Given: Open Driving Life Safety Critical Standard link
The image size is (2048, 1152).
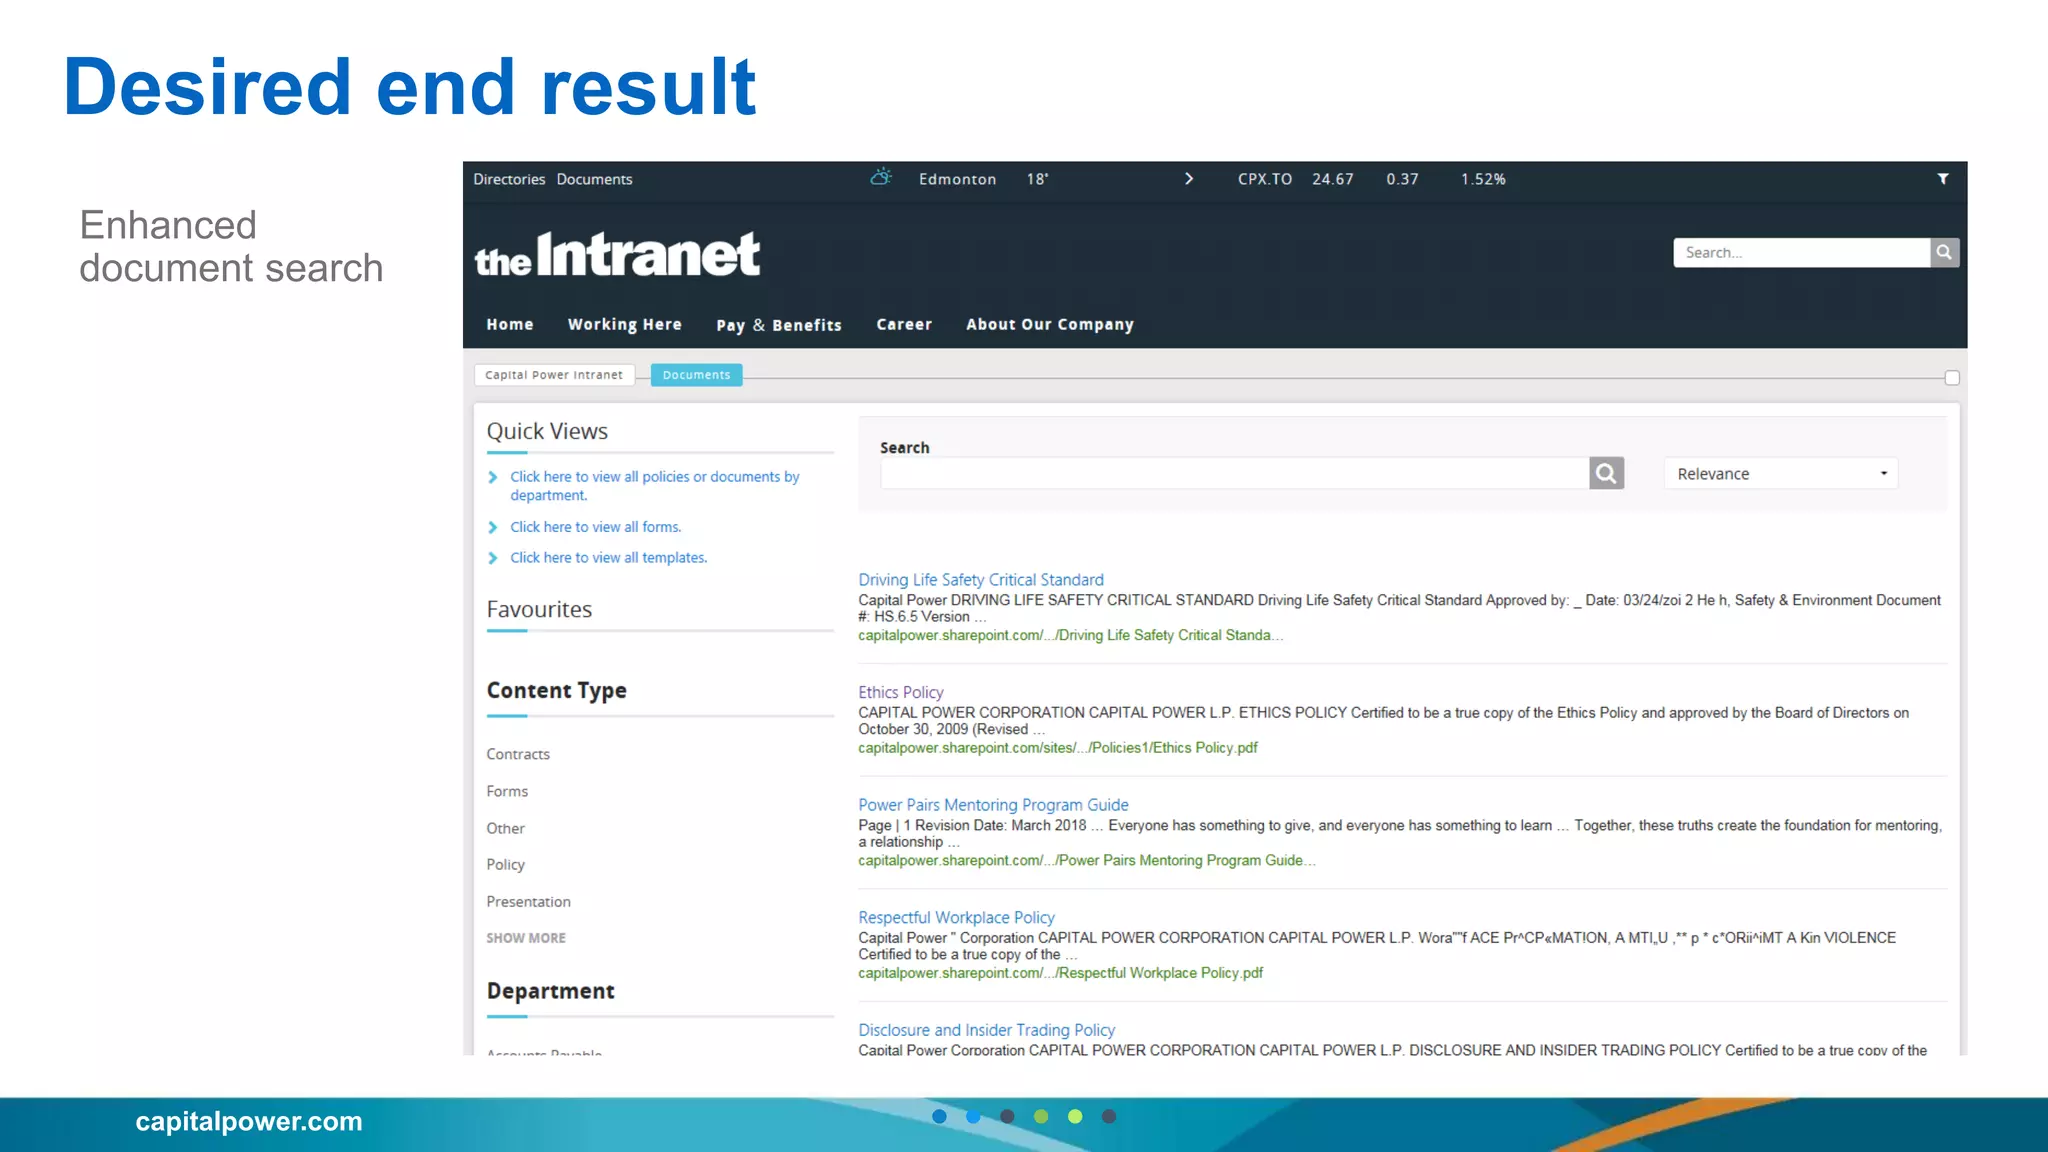Looking at the screenshot, I should click(x=980, y=580).
